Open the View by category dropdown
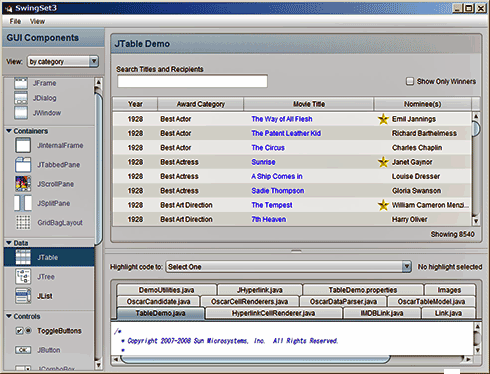The height and width of the screenshot is (374, 490). (x=63, y=61)
